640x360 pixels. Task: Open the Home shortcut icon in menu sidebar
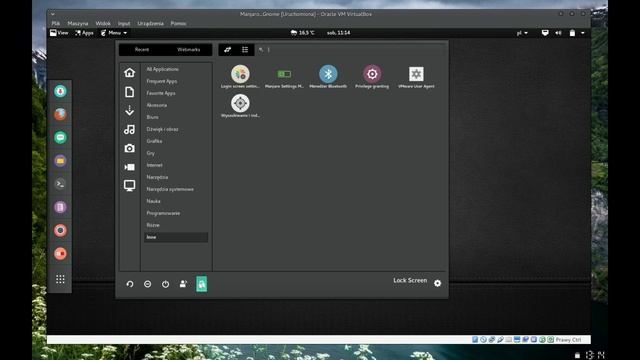click(x=129, y=73)
